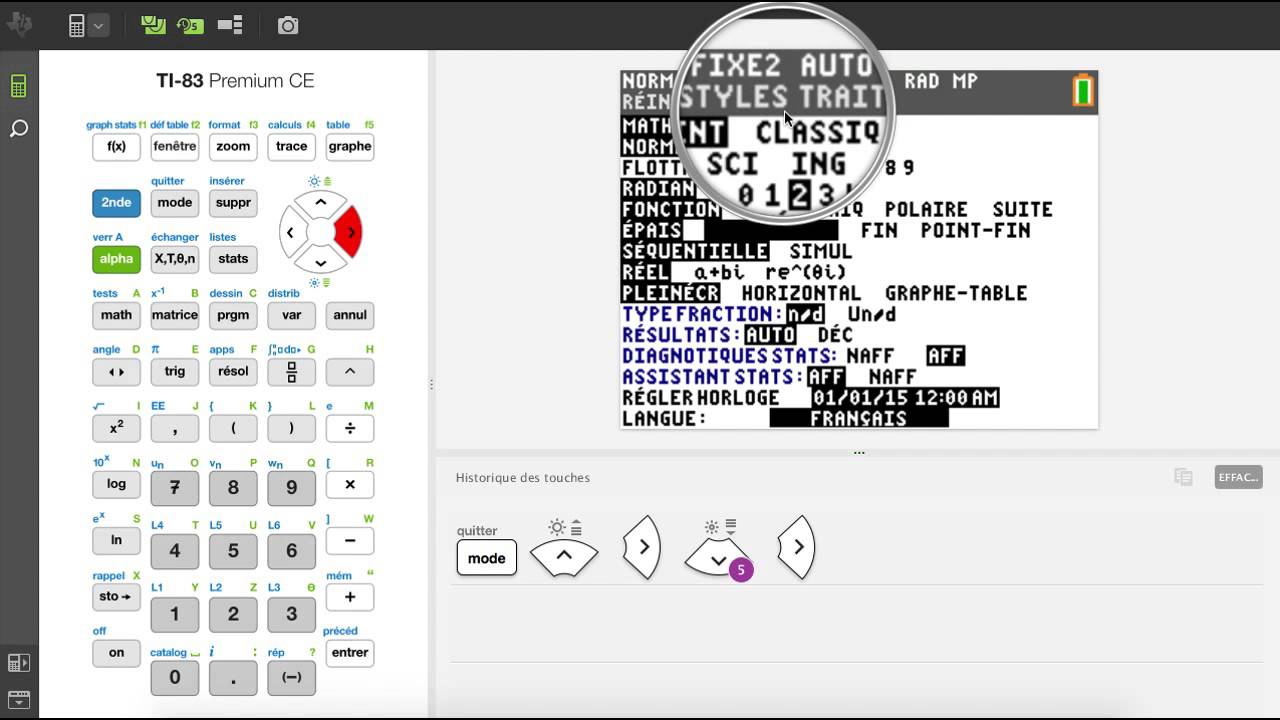The width and height of the screenshot is (1280, 720).
Task: Click the number 0 key
Action: 175,678
